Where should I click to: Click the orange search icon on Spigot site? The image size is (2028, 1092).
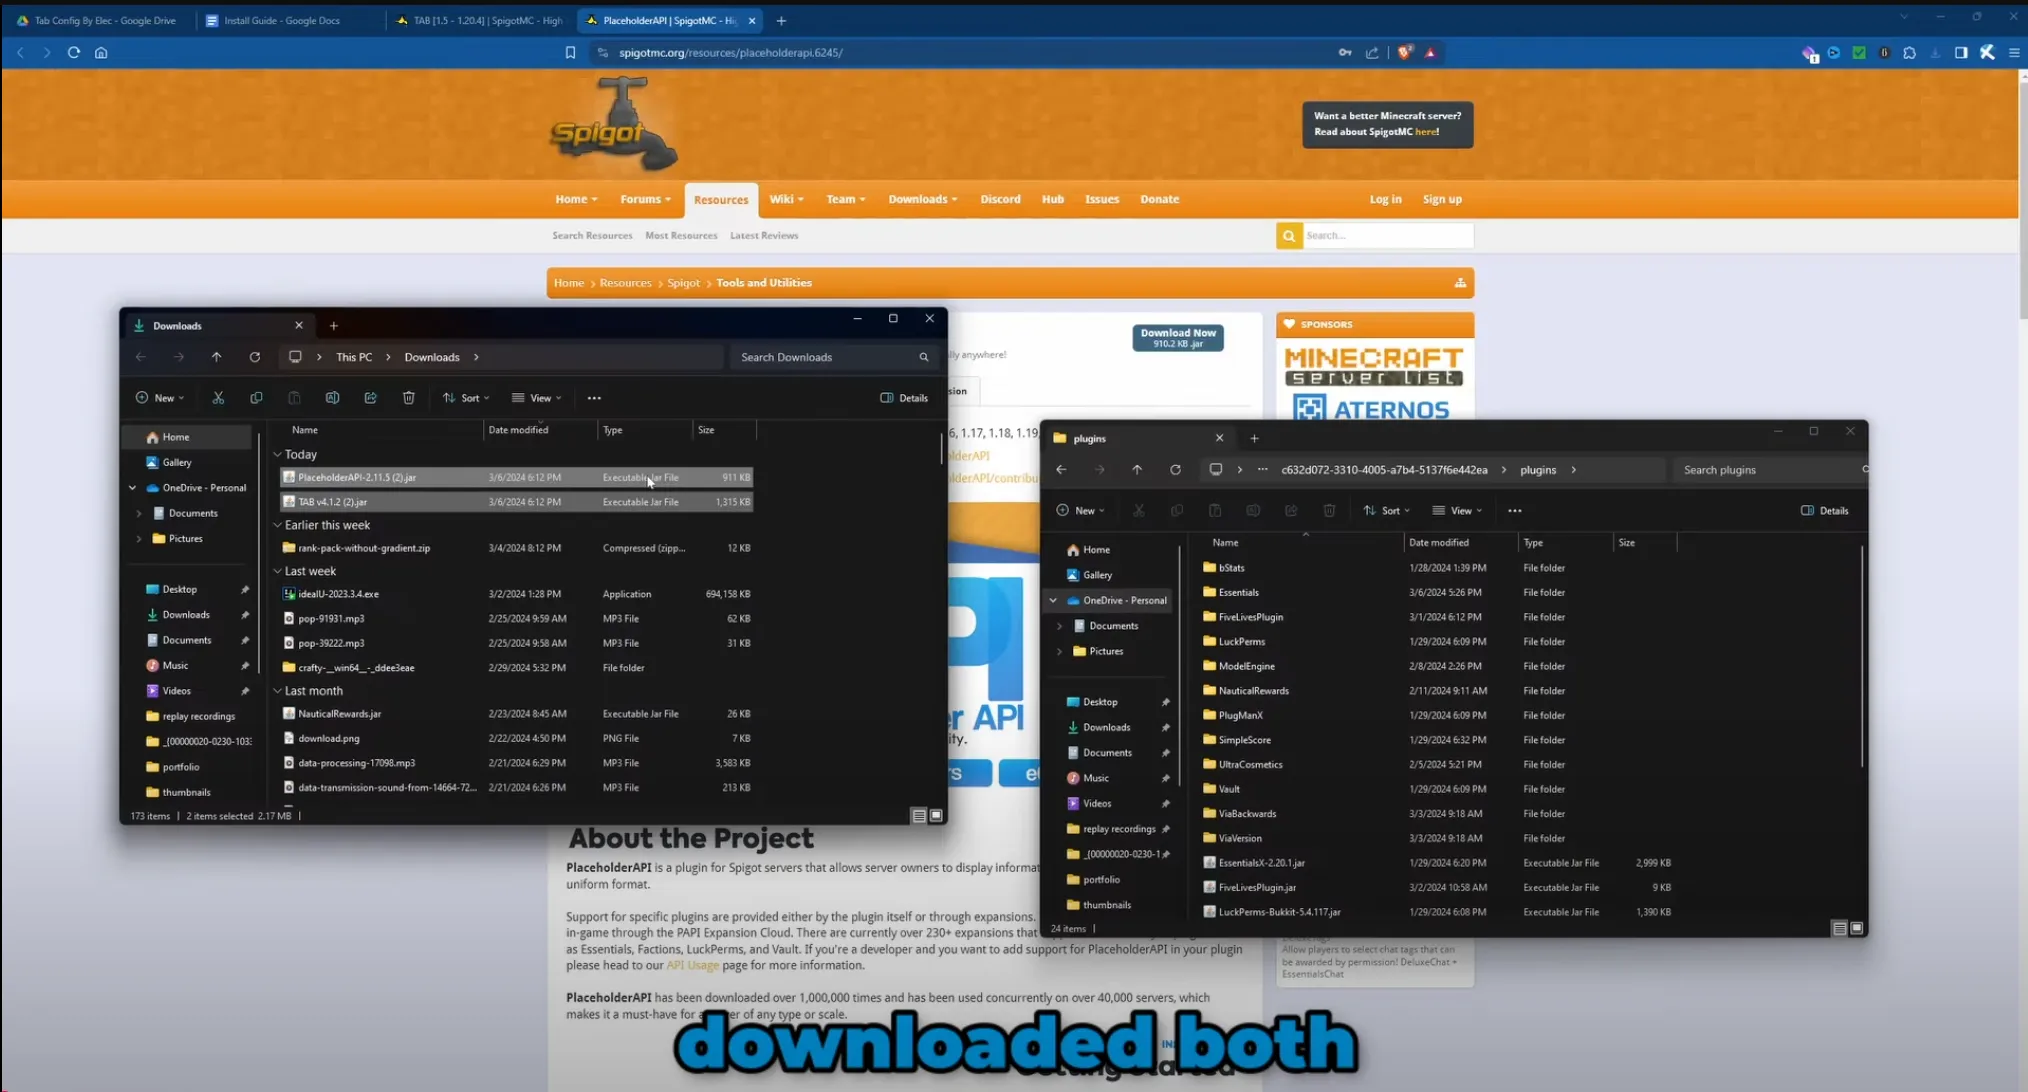coord(1289,235)
